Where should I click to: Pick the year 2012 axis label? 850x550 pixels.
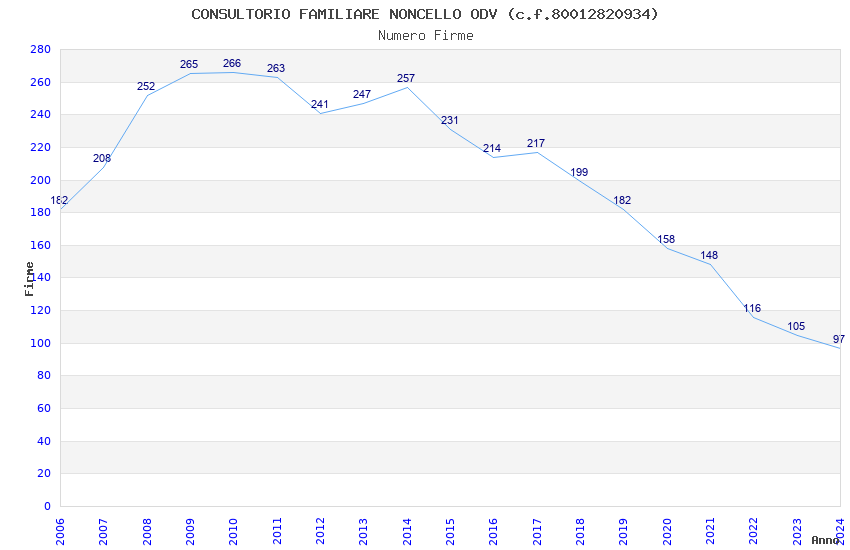[x=320, y=531]
